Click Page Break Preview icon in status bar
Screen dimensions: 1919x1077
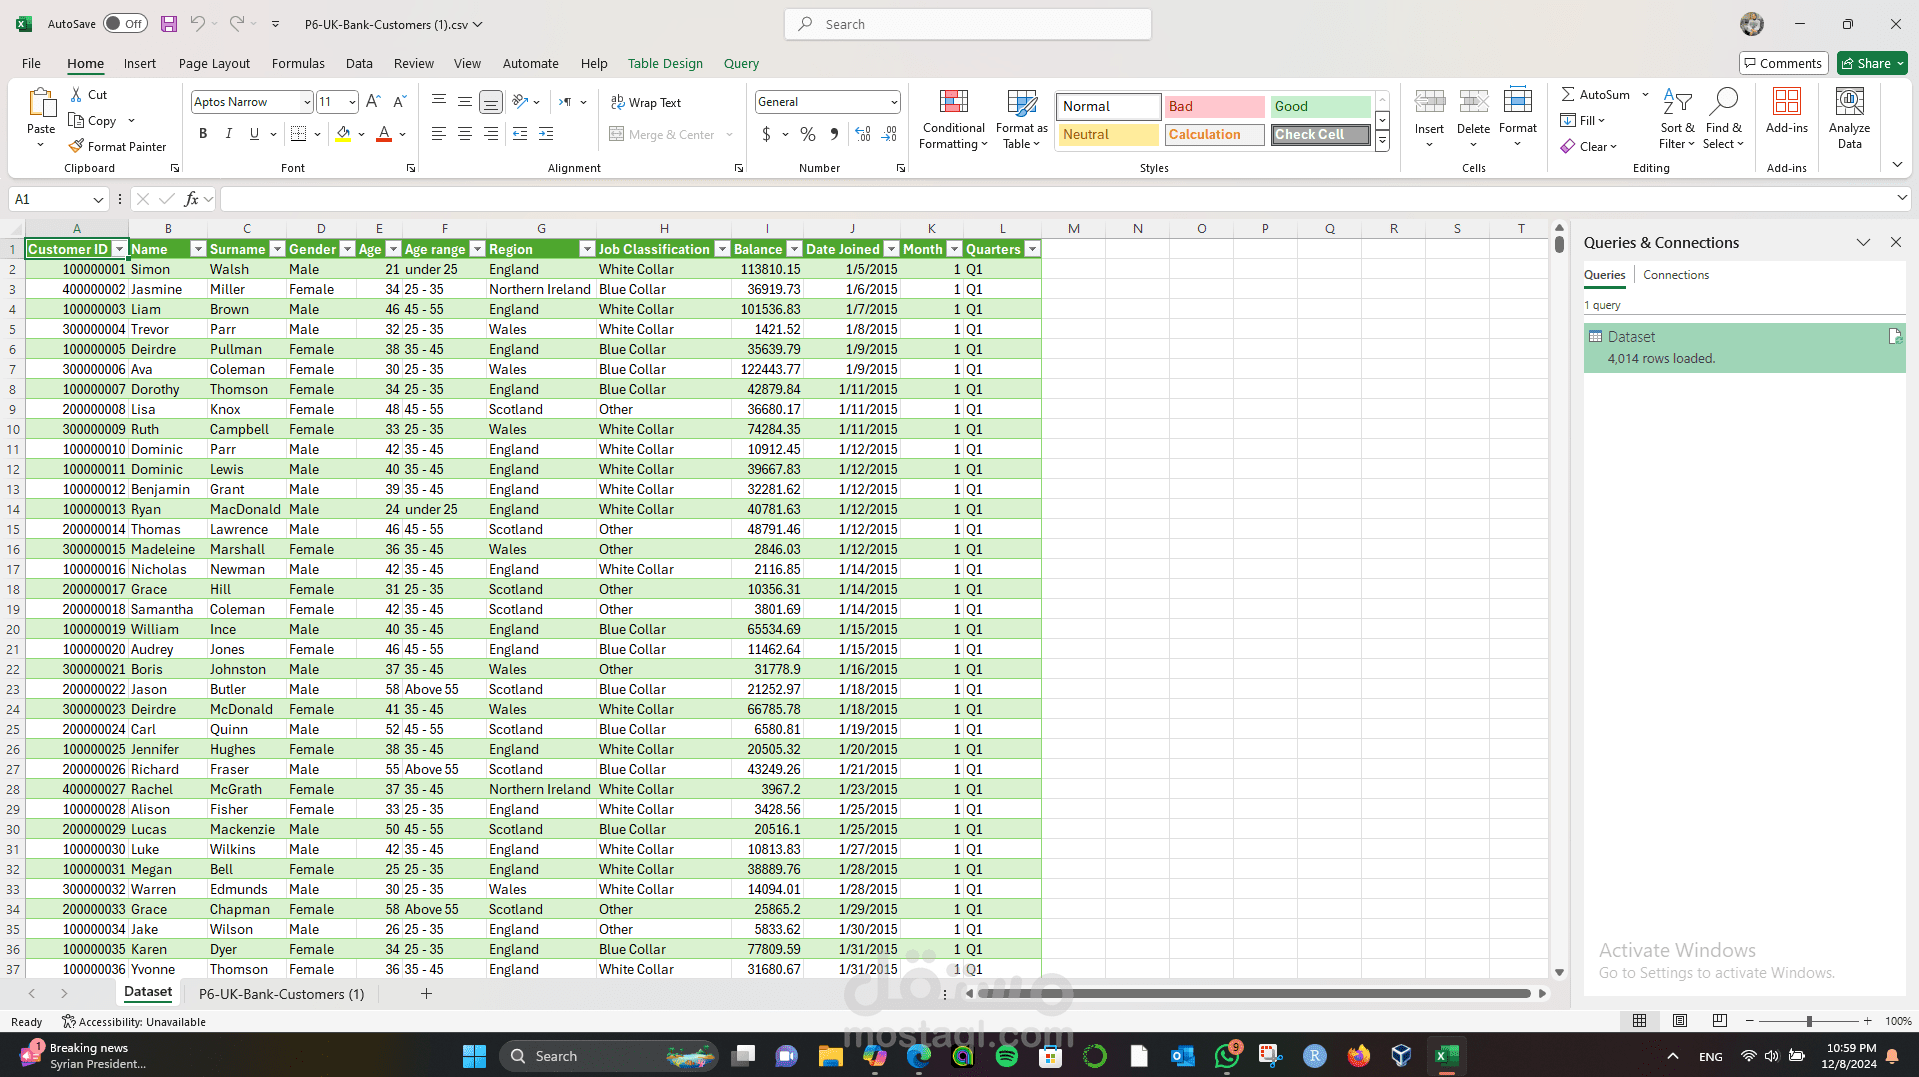(x=1720, y=1021)
